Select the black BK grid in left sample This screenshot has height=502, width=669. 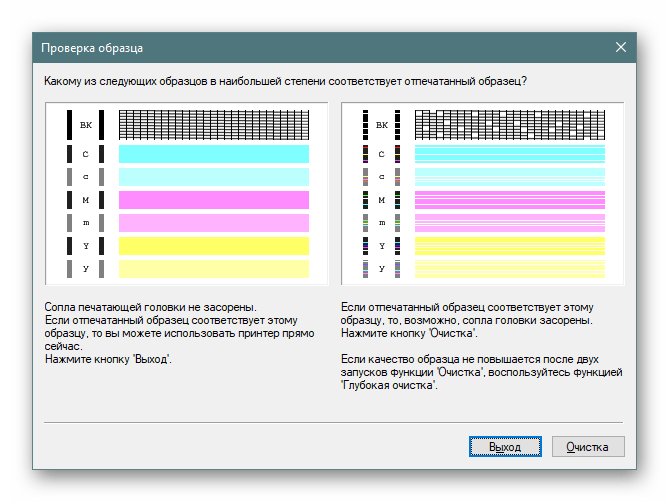coord(214,124)
